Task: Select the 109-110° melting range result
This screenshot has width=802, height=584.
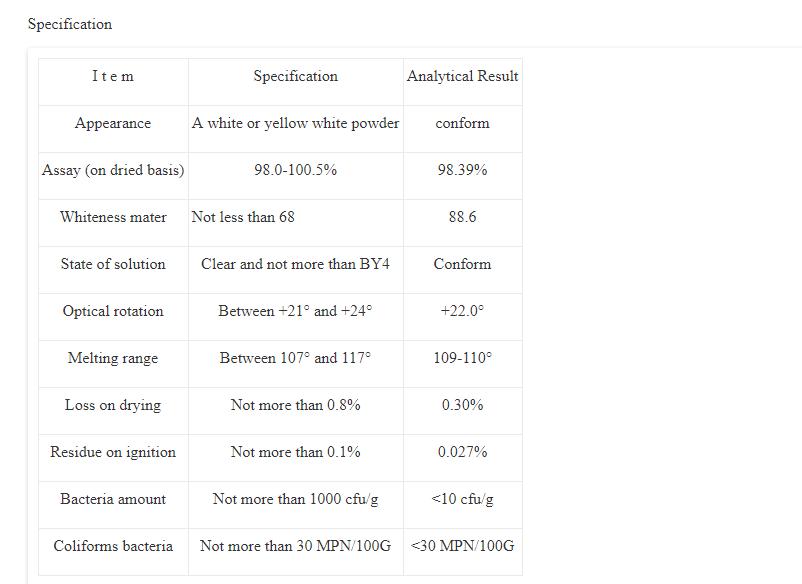Action: click(x=462, y=358)
